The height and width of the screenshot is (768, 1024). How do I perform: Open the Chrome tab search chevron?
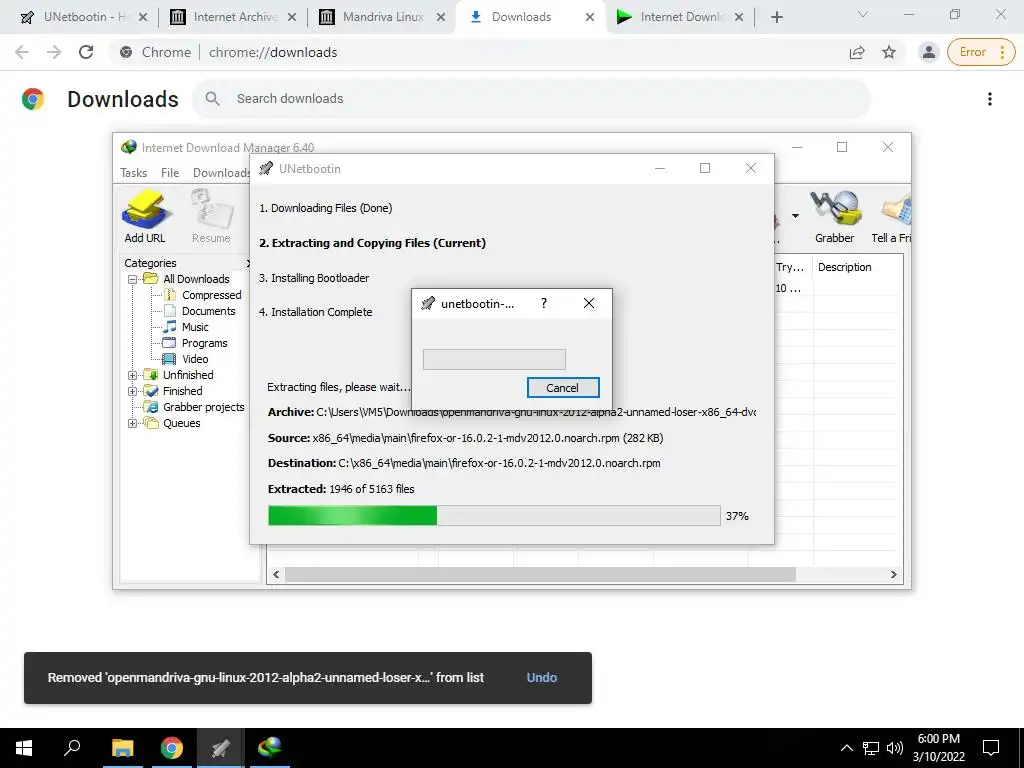pos(863,14)
